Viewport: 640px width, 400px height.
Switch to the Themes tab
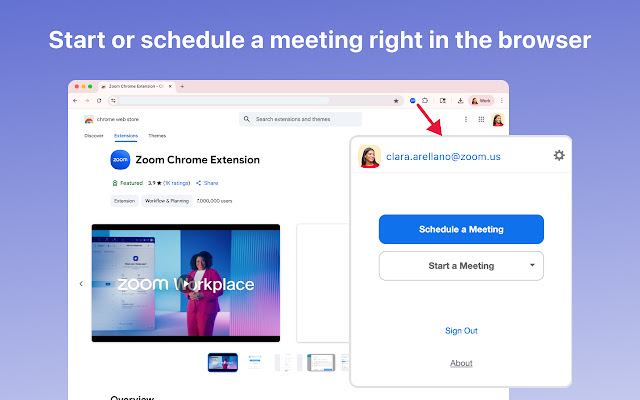coord(157,136)
